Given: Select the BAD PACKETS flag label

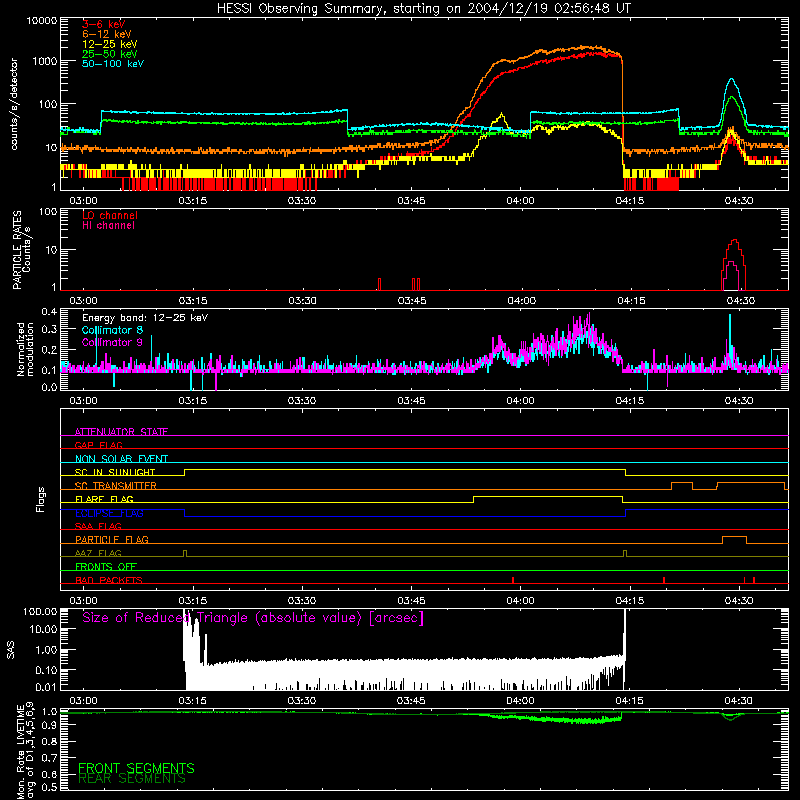Looking at the screenshot, I should [x=109, y=580].
